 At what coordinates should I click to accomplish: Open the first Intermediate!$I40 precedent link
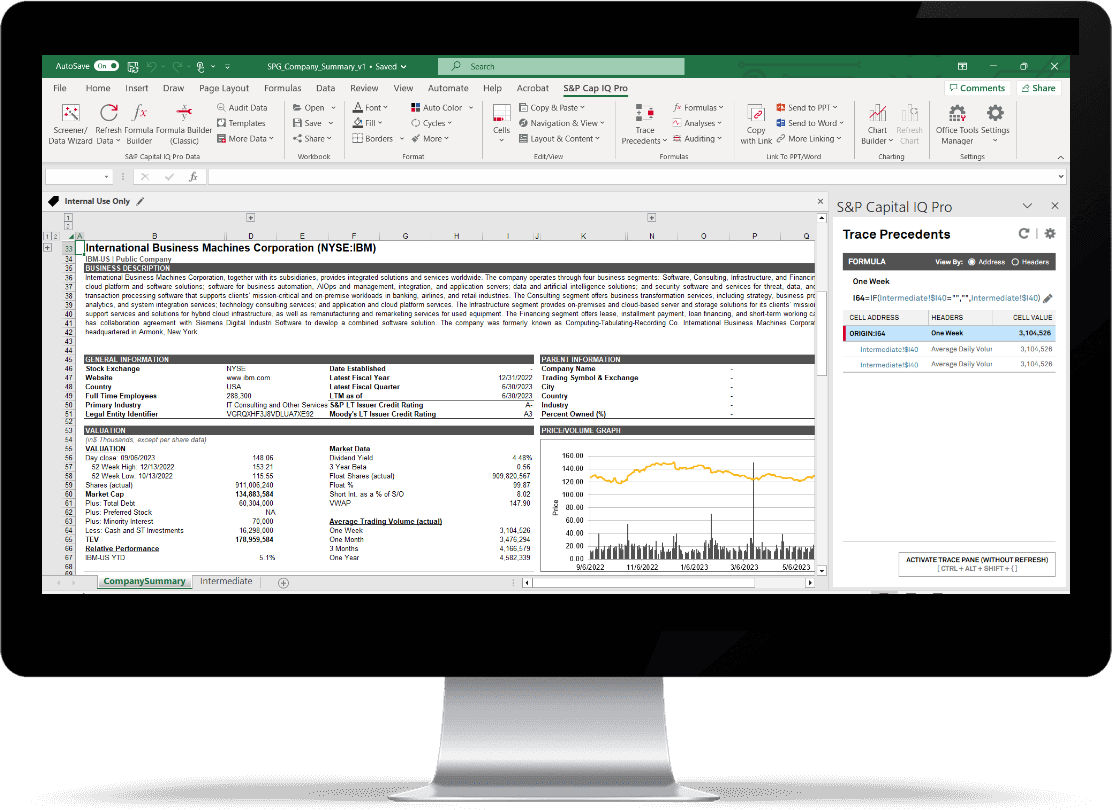[889, 349]
